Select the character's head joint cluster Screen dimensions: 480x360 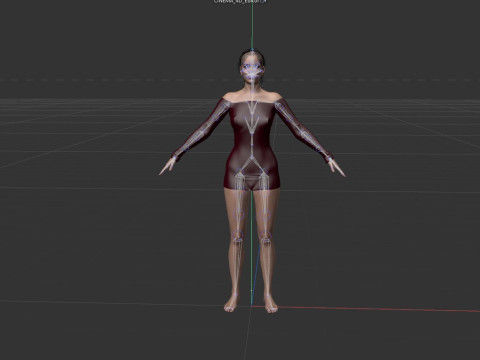tap(252, 71)
